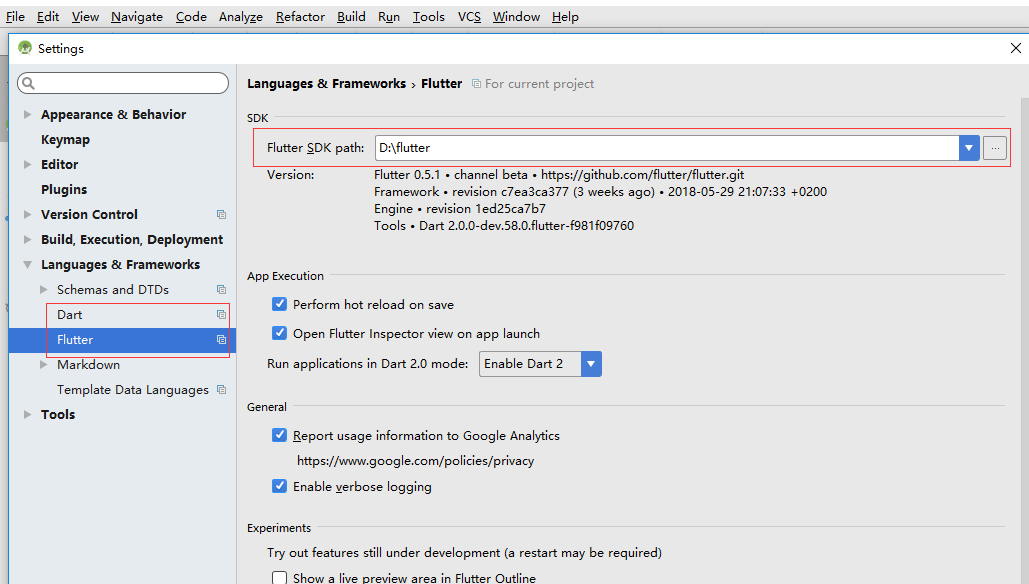Select the Dart settings page

tap(70, 314)
